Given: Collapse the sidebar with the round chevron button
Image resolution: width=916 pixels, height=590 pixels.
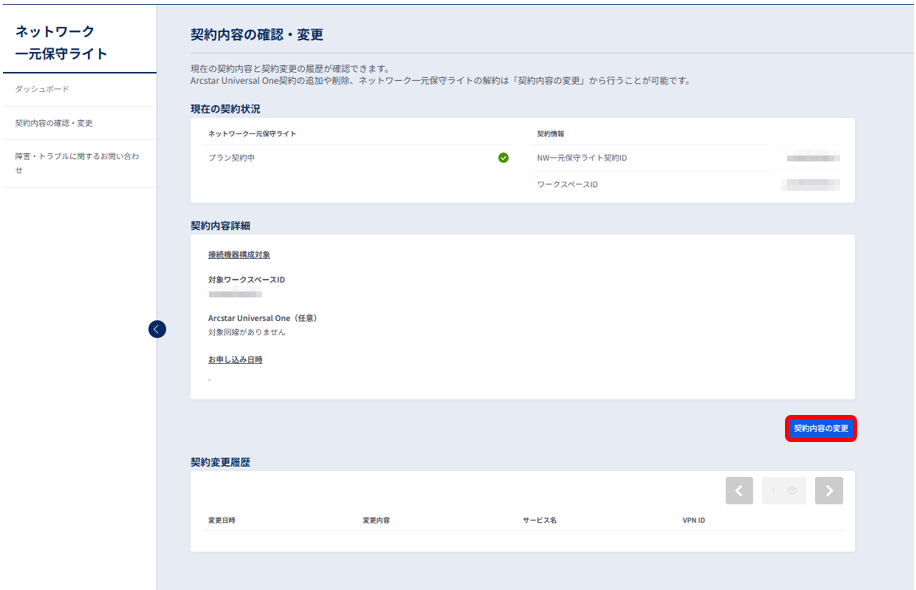Looking at the screenshot, I should [x=157, y=329].
